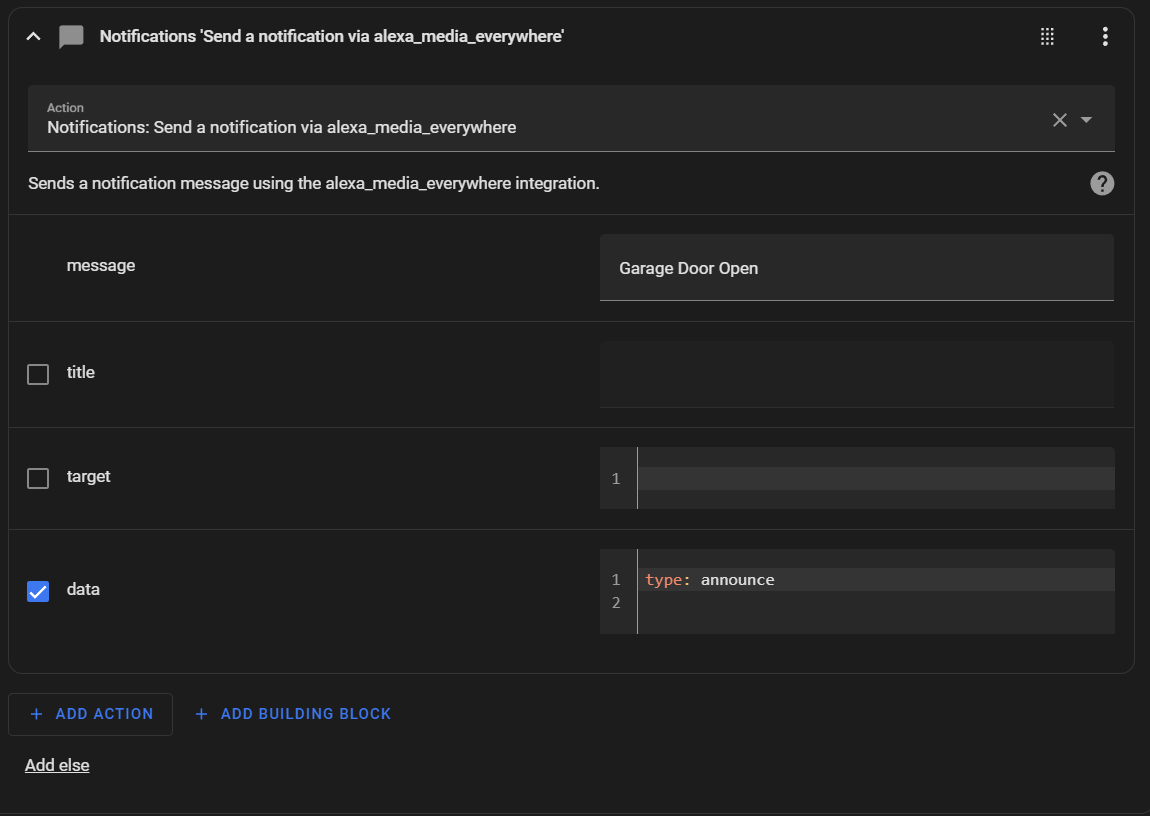
Task: Click the 'Add else' link
Action: point(57,765)
